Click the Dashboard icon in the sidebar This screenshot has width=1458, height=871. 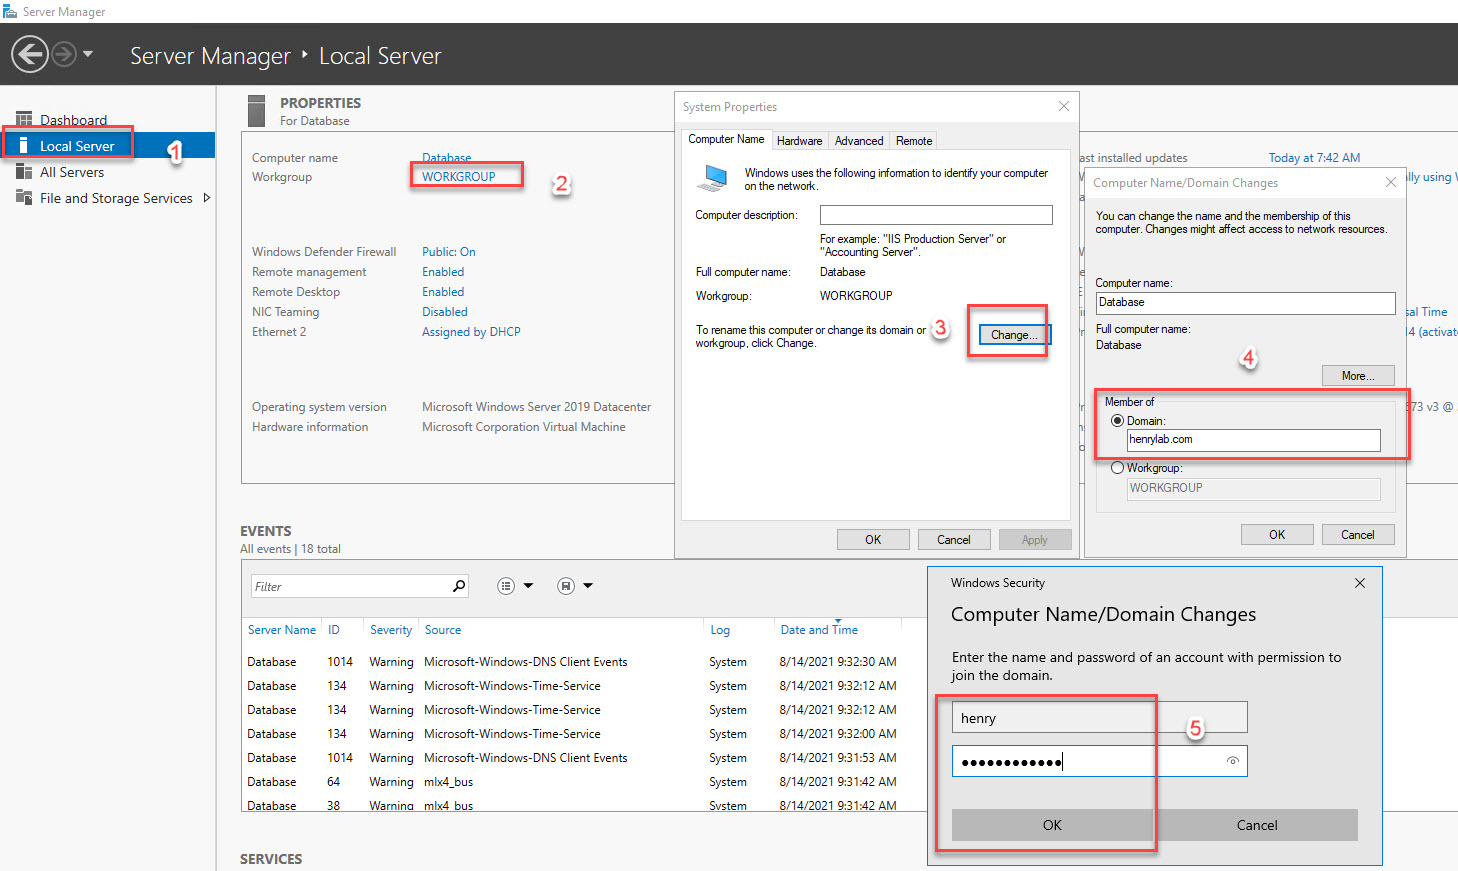(24, 120)
